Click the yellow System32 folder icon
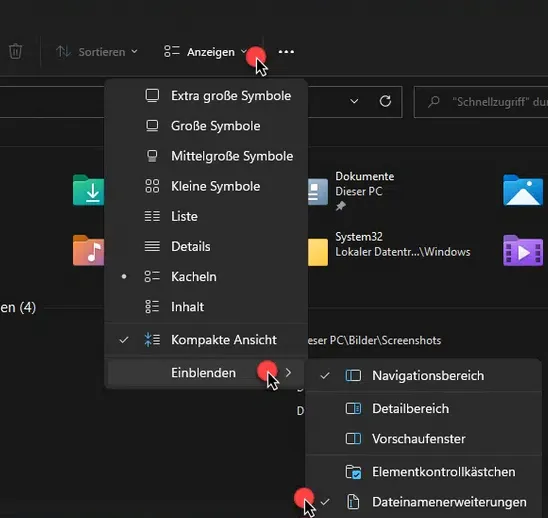This screenshot has width=548, height=518. 318,252
